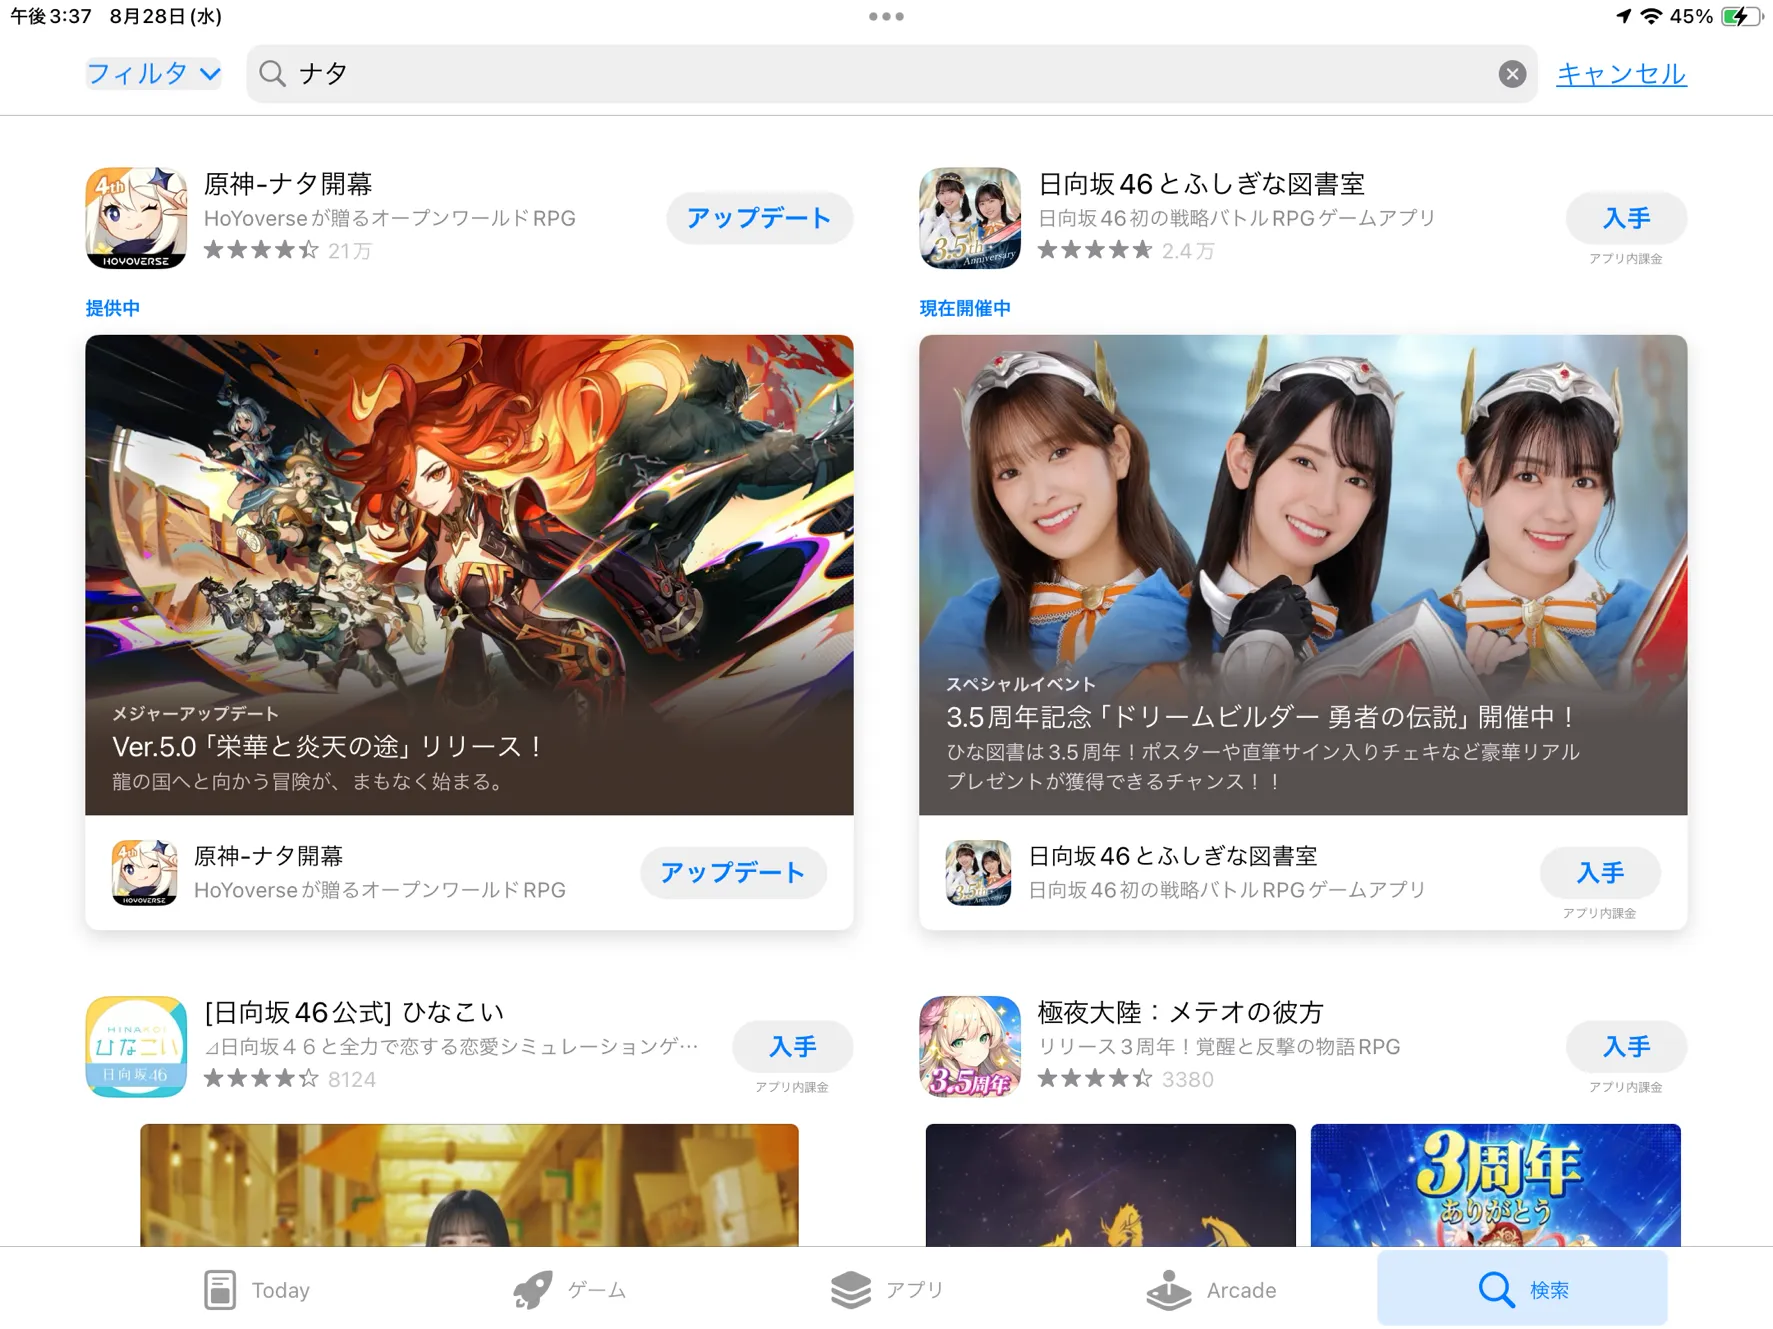
Task: Open the フィルタ dropdown
Action: tap(153, 73)
